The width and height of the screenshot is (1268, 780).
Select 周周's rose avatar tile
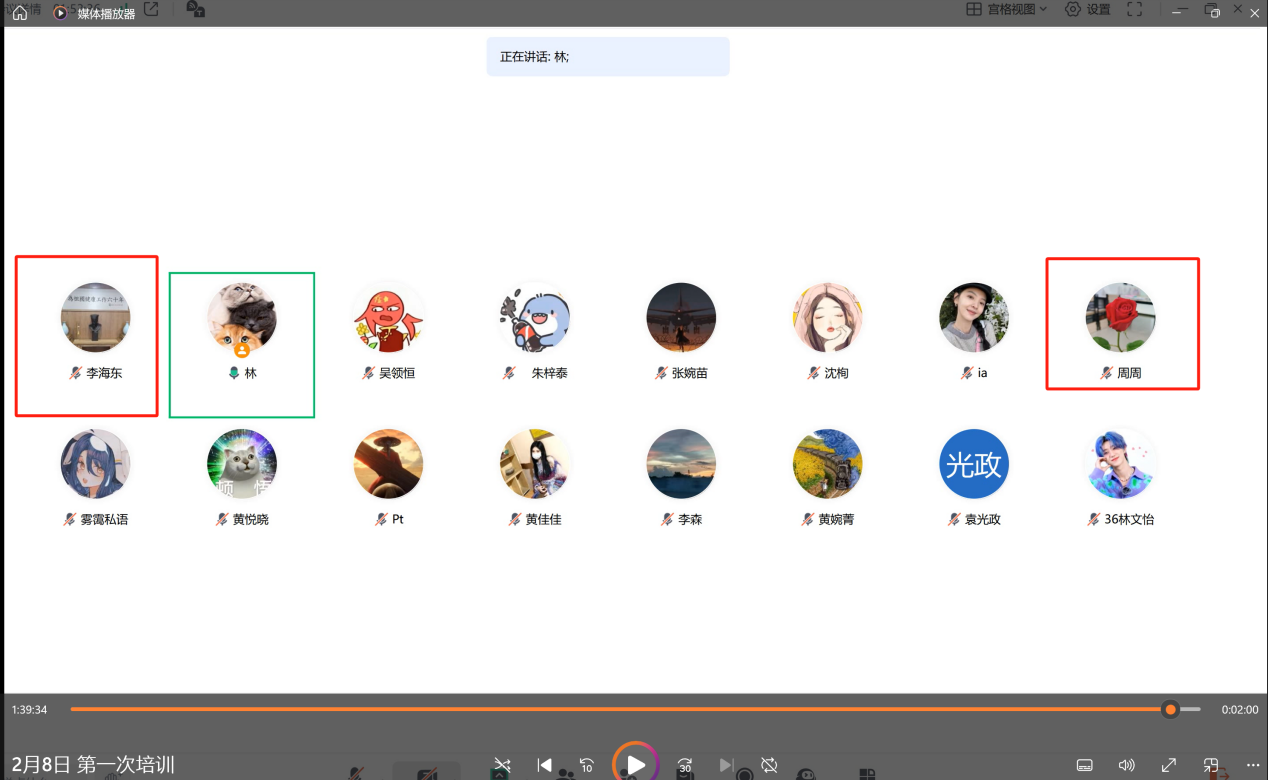[x=1120, y=317]
